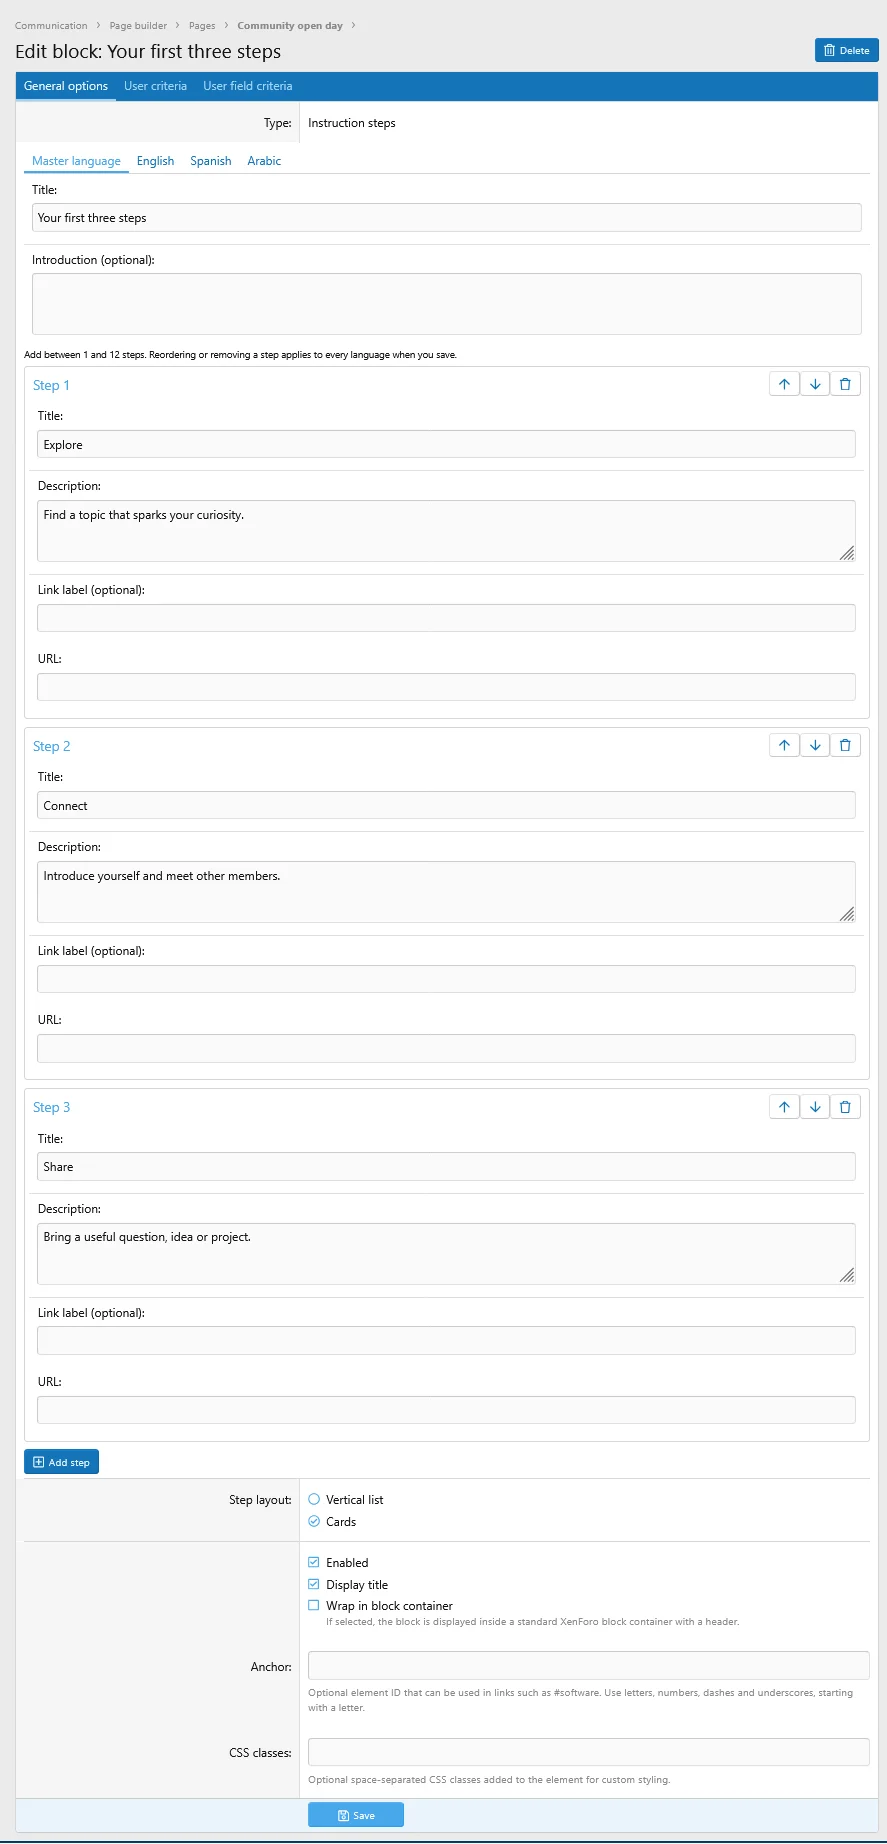Viewport: 887px width, 1844px height.
Task: Click the 'Step 2' heading
Action: [x=51, y=746]
